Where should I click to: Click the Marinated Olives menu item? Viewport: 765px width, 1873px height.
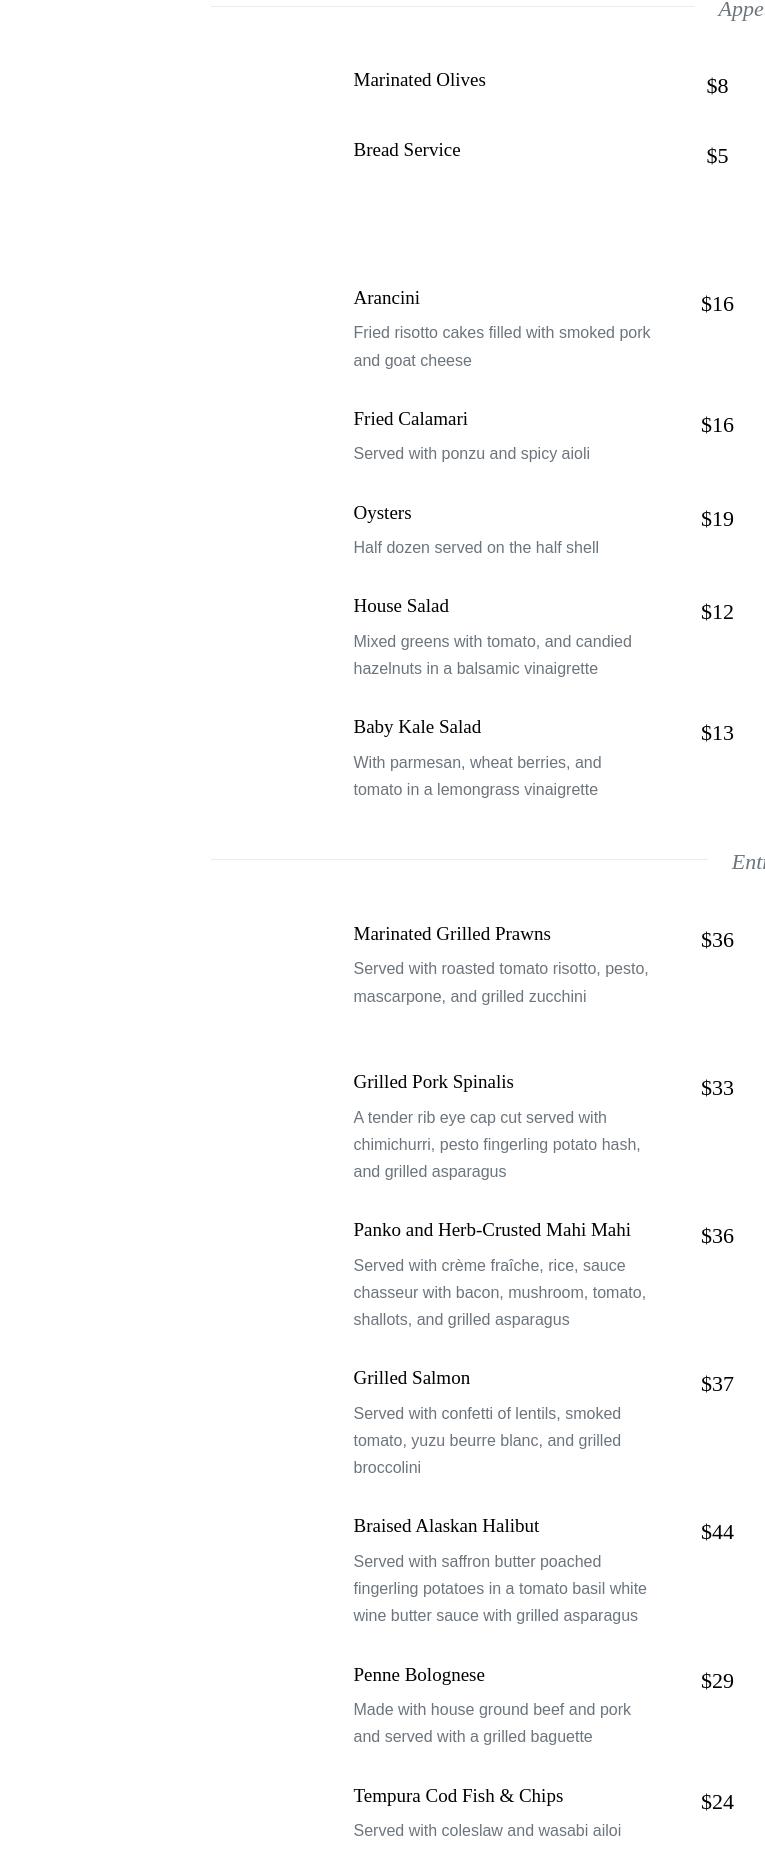pyautogui.click(x=419, y=80)
